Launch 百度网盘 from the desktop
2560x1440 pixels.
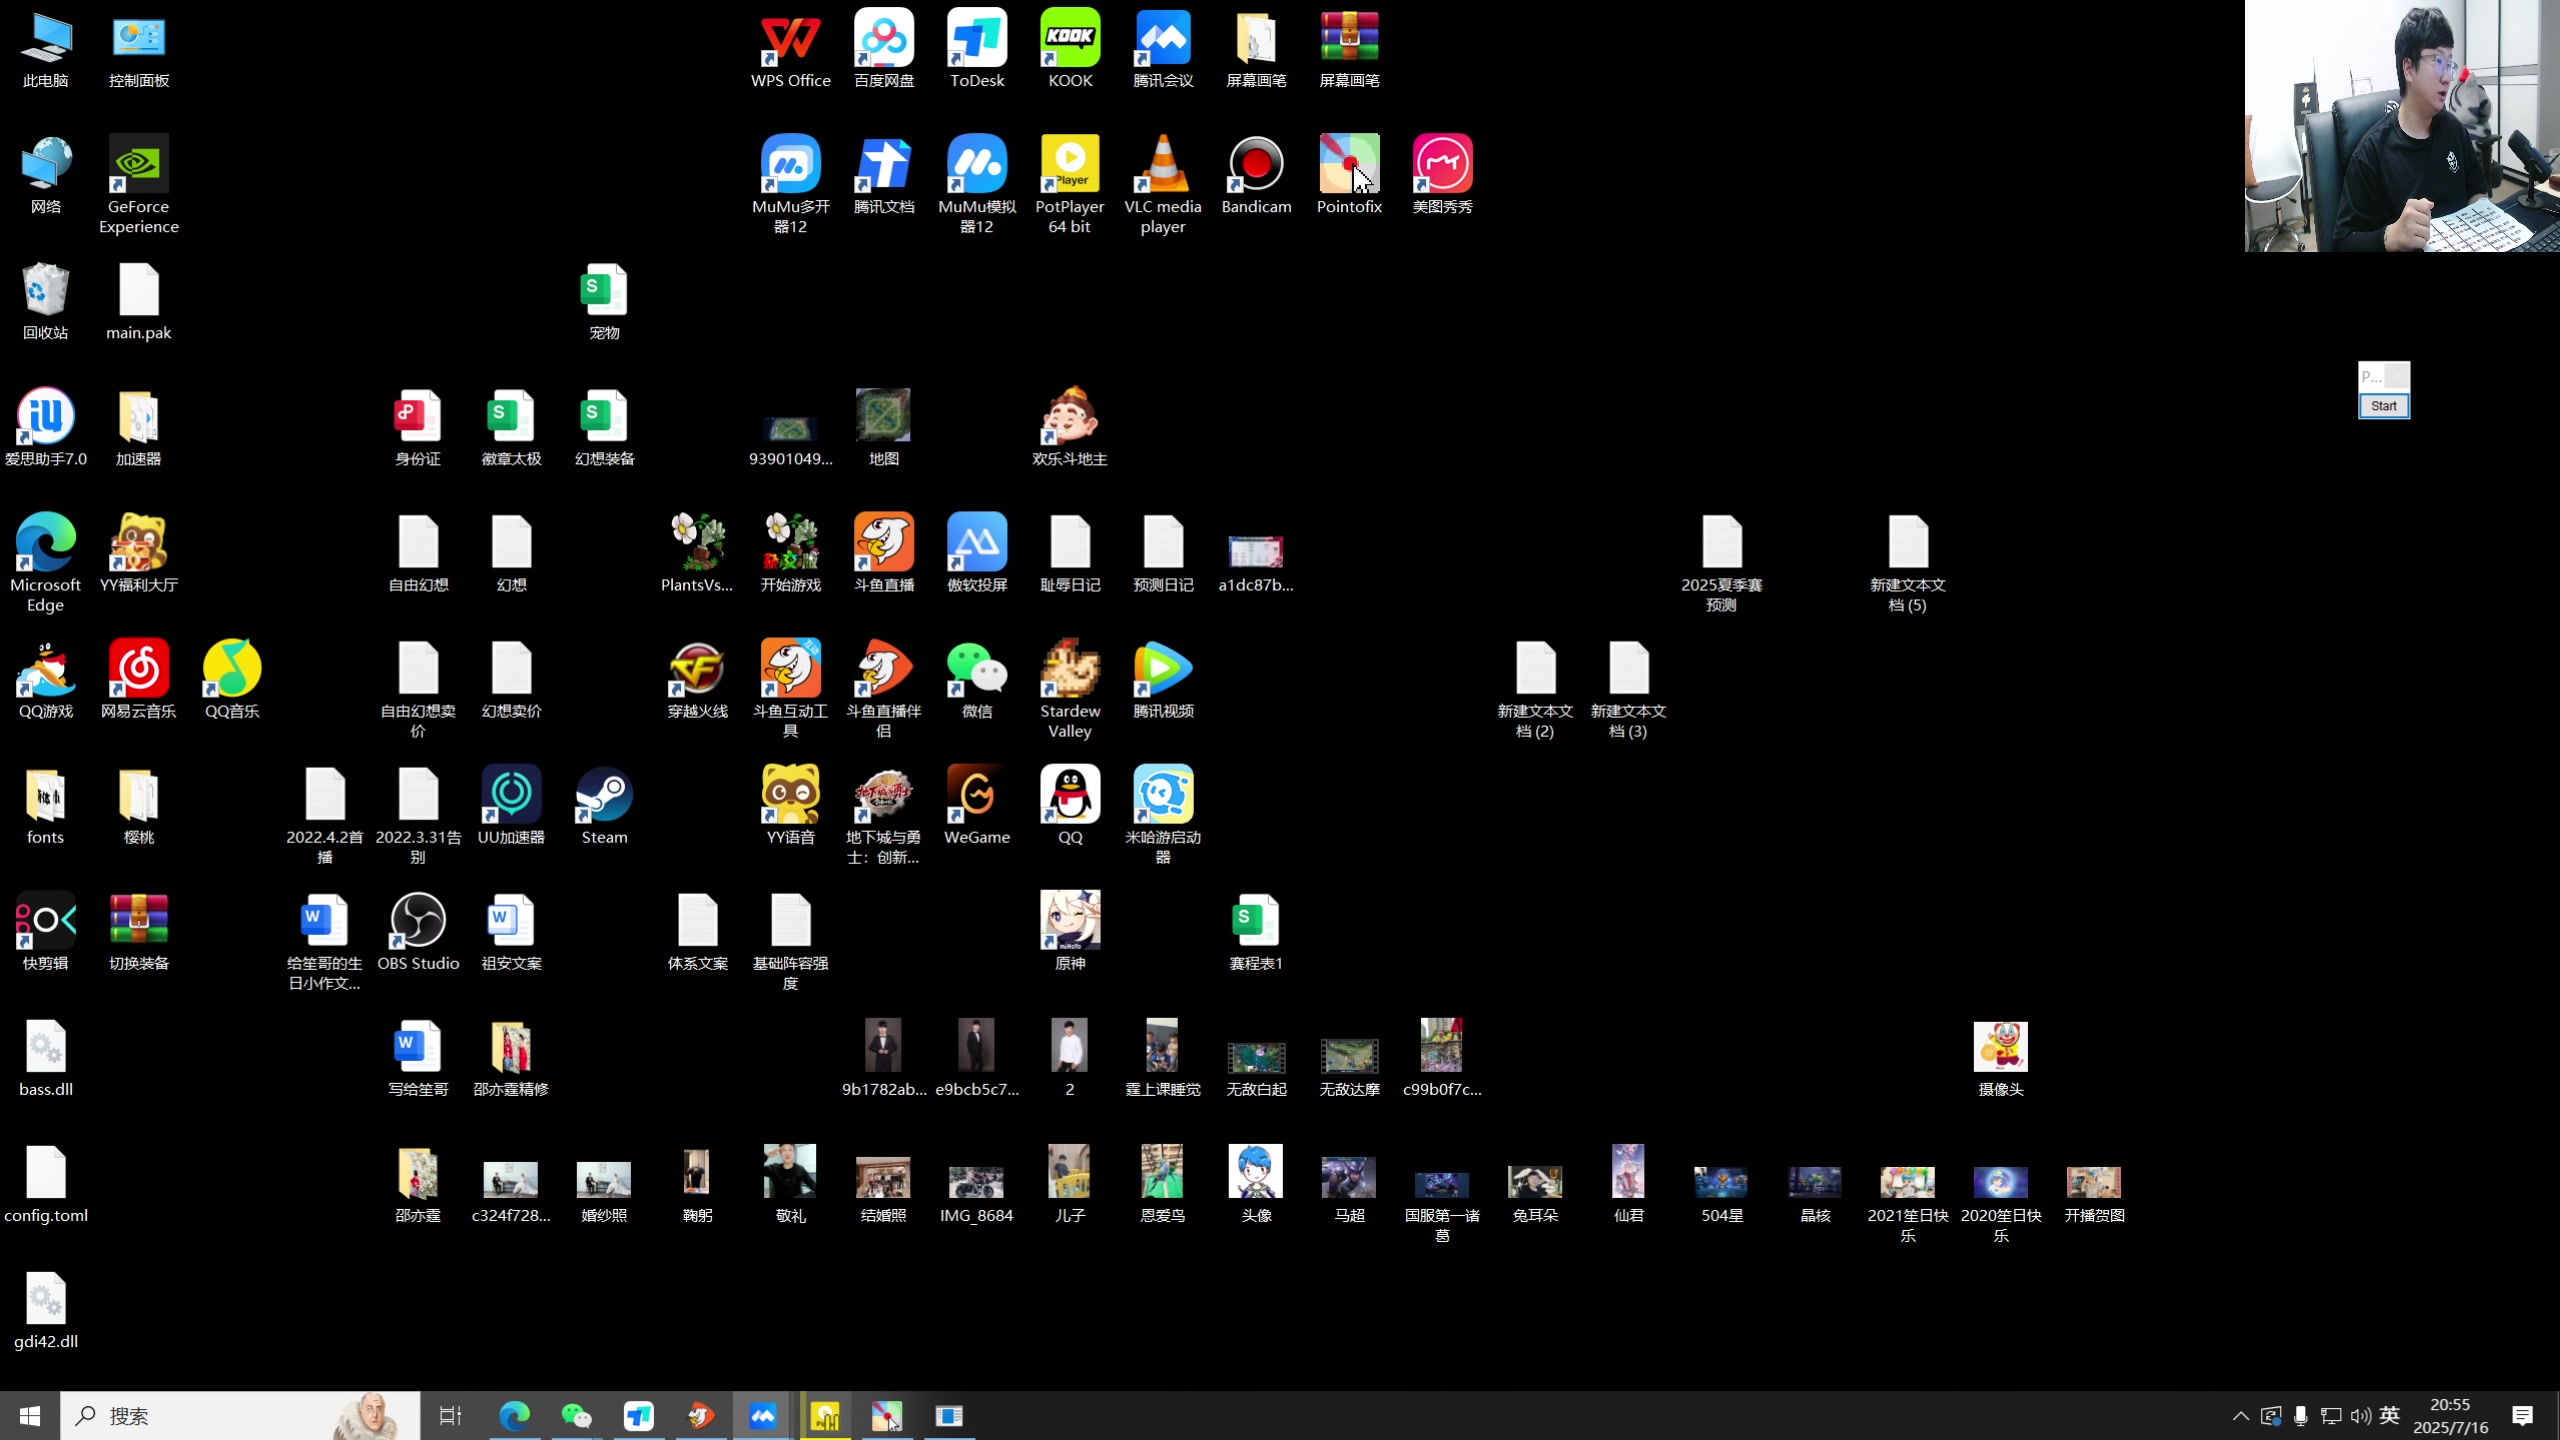pos(883,49)
